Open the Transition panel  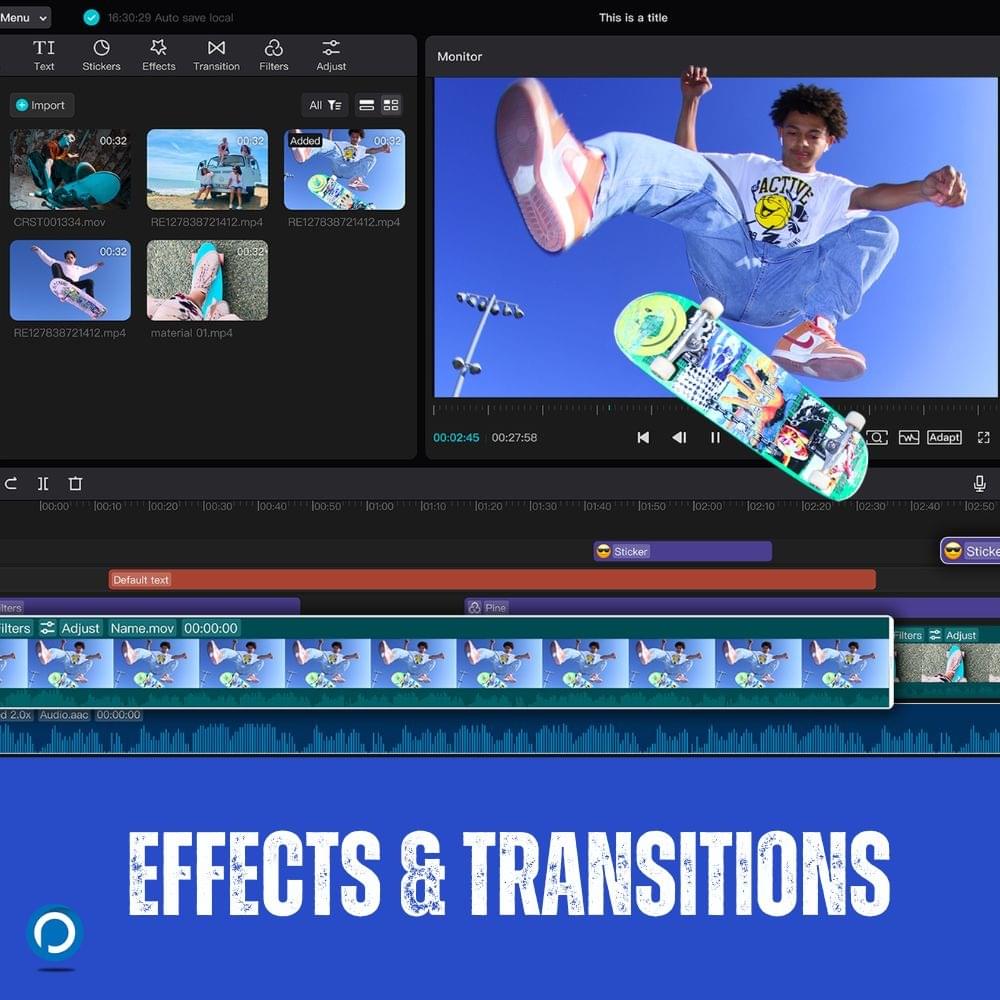click(x=216, y=55)
